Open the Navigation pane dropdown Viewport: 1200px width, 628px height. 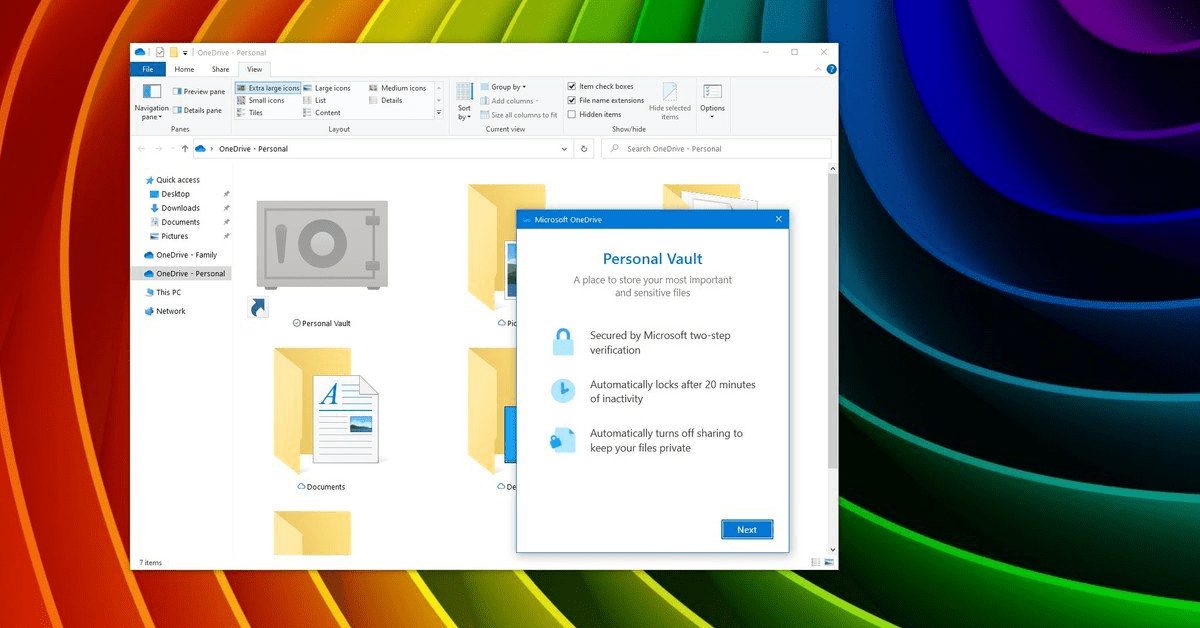[151, 102]
